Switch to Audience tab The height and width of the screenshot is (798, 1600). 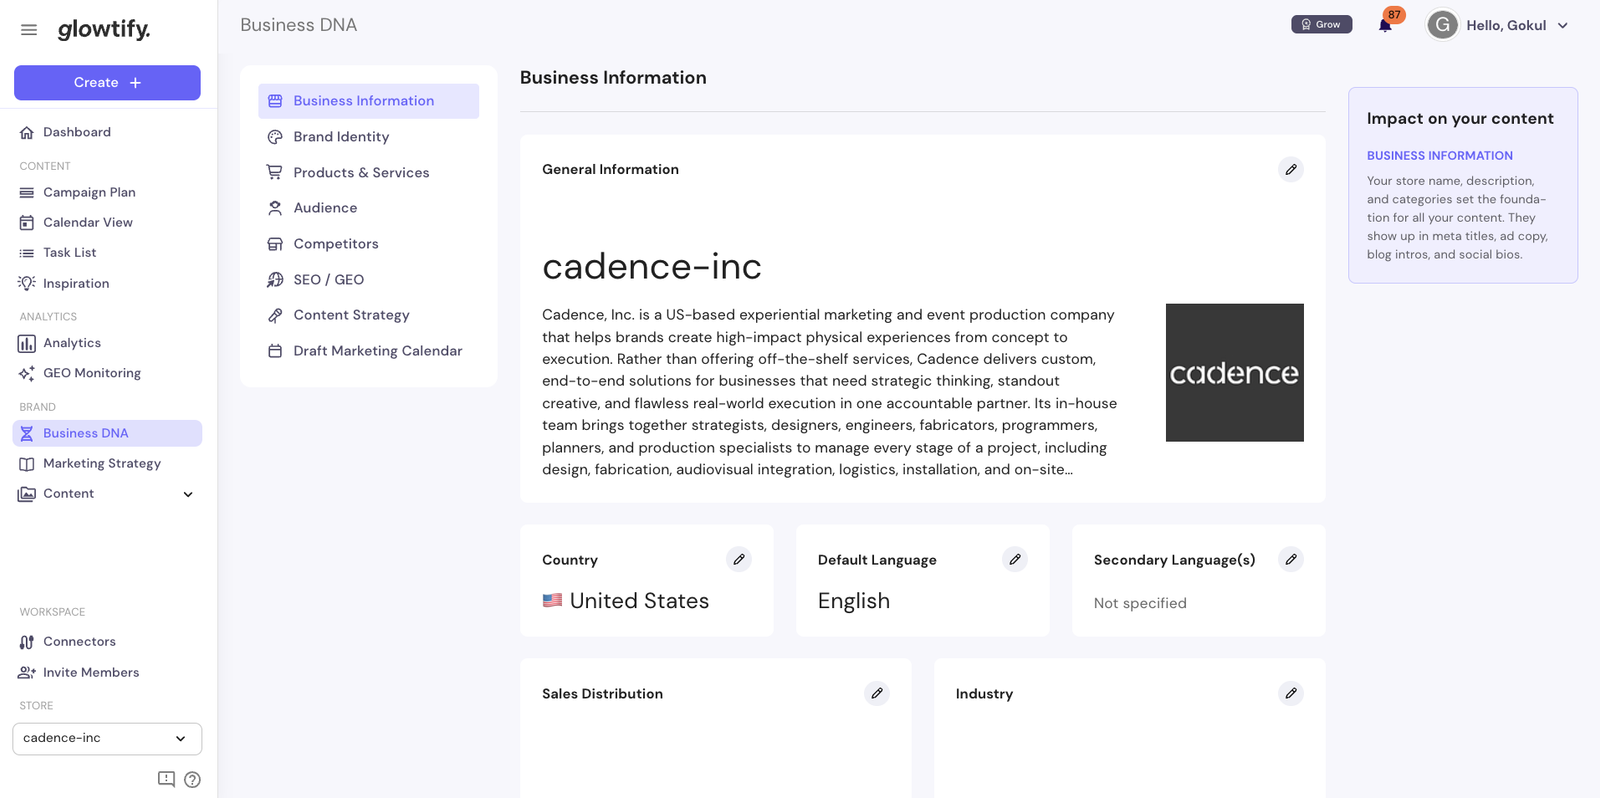[x=368, y=208]
